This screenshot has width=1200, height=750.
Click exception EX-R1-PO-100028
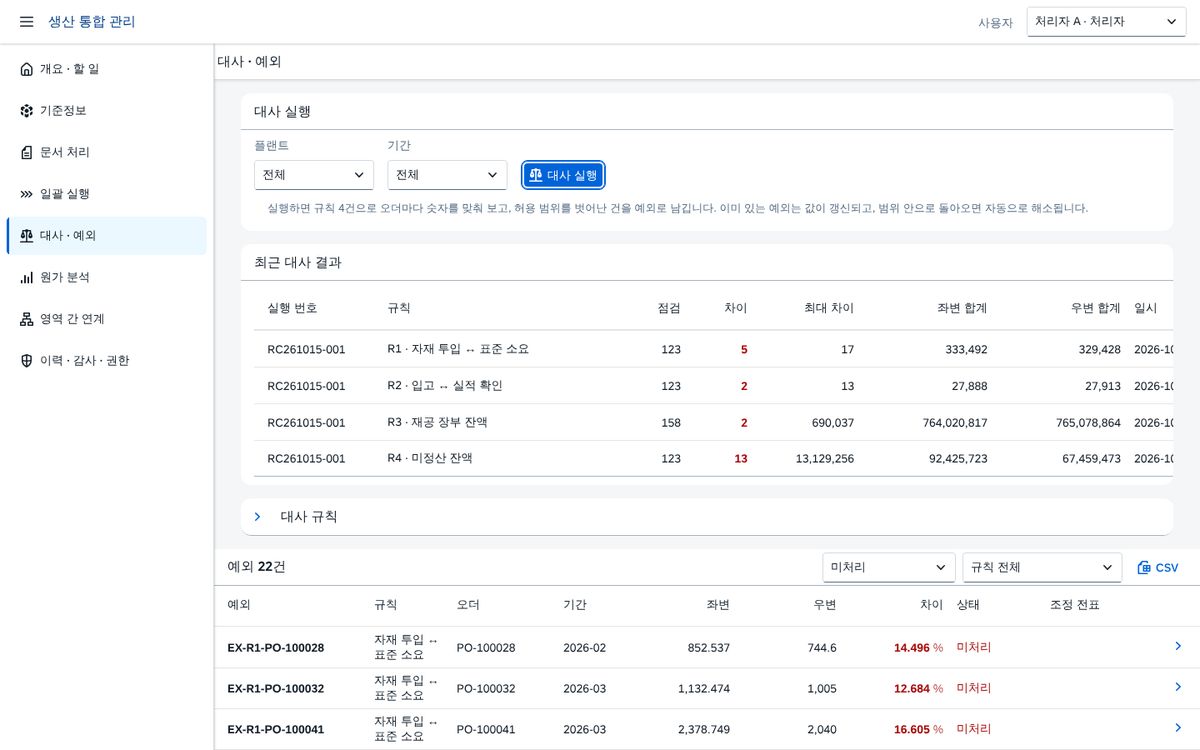pos(276,648)
